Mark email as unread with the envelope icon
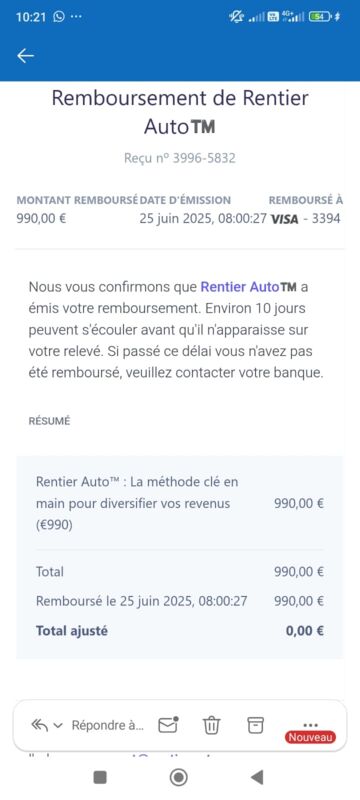This screenshot has height=800, width=360. point(168,724)
